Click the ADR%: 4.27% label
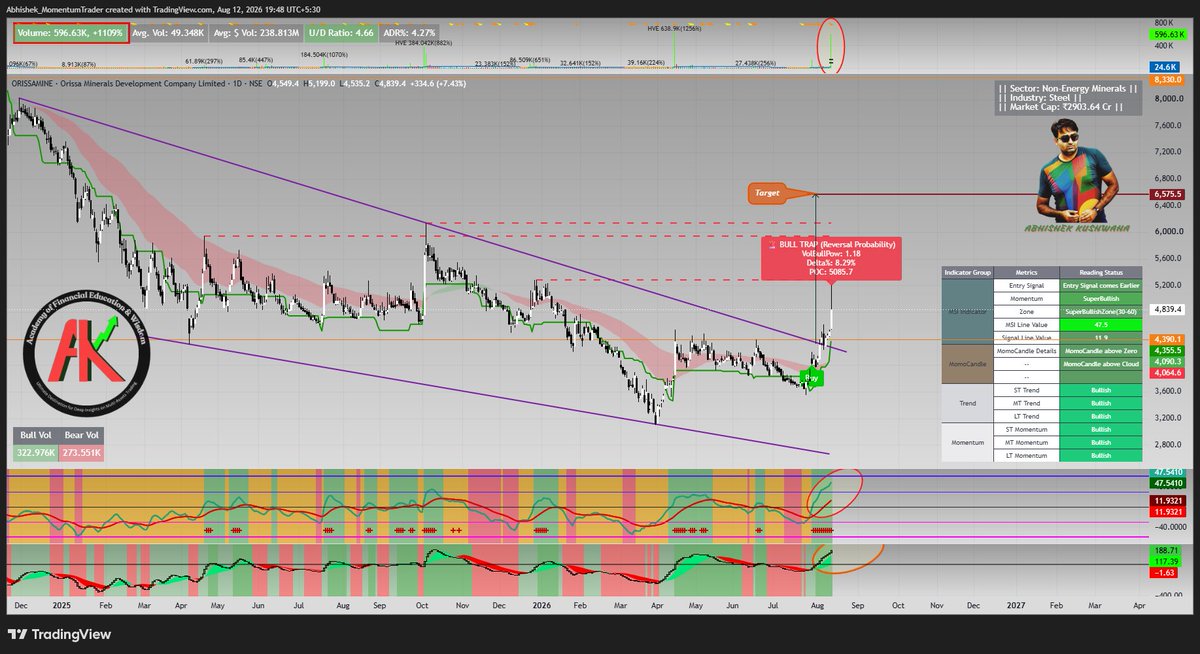 click(409, 33)
